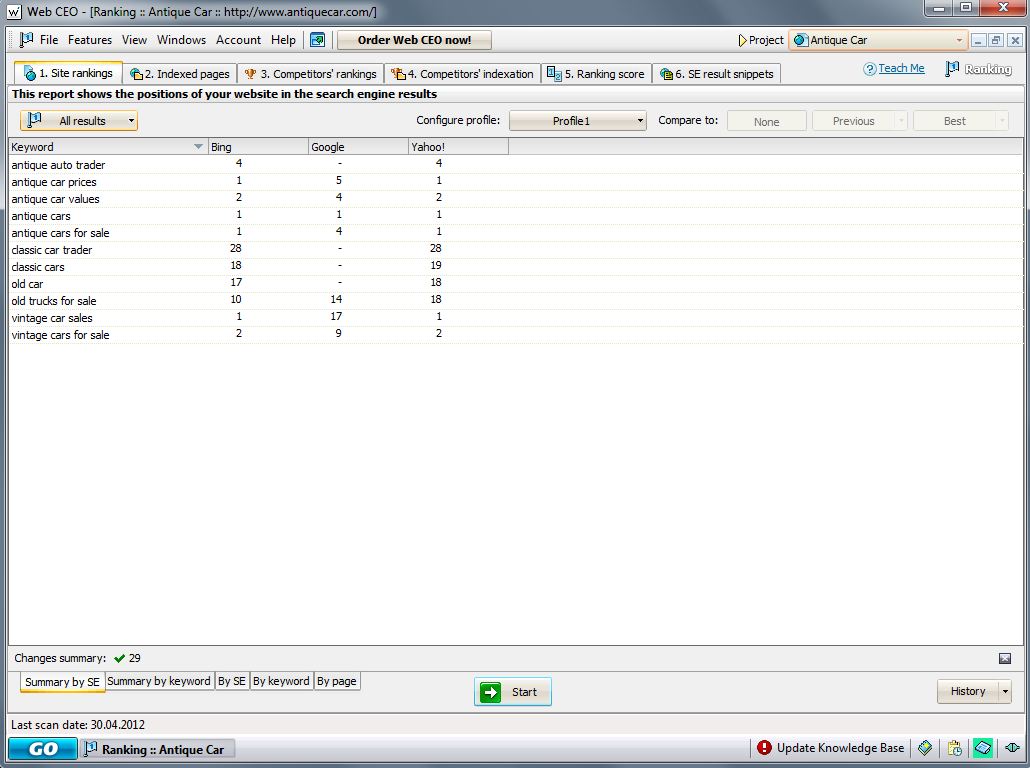1030x768 pixels.
Task: Open the View menu
Action: [134, 40]
